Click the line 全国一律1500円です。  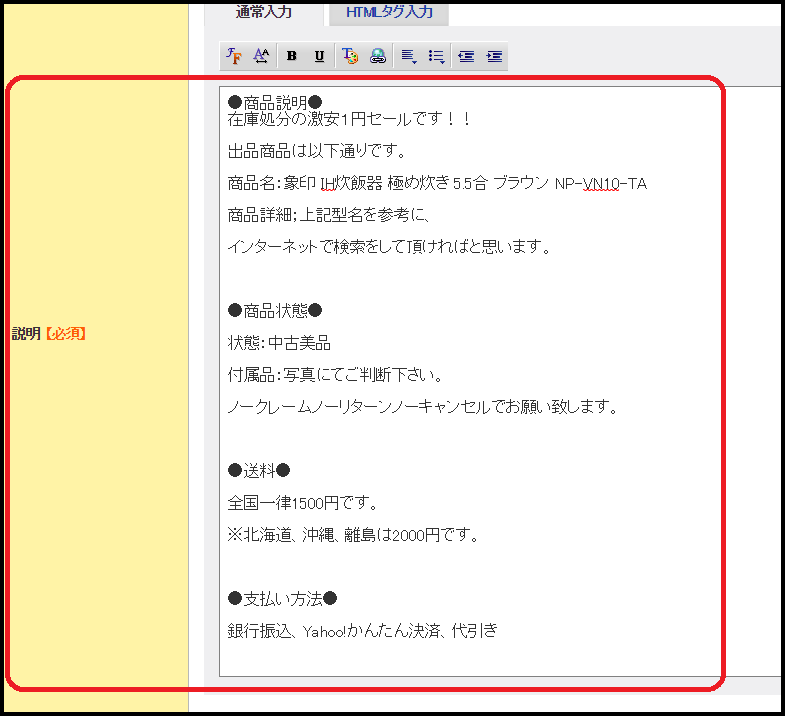(303, 503)
